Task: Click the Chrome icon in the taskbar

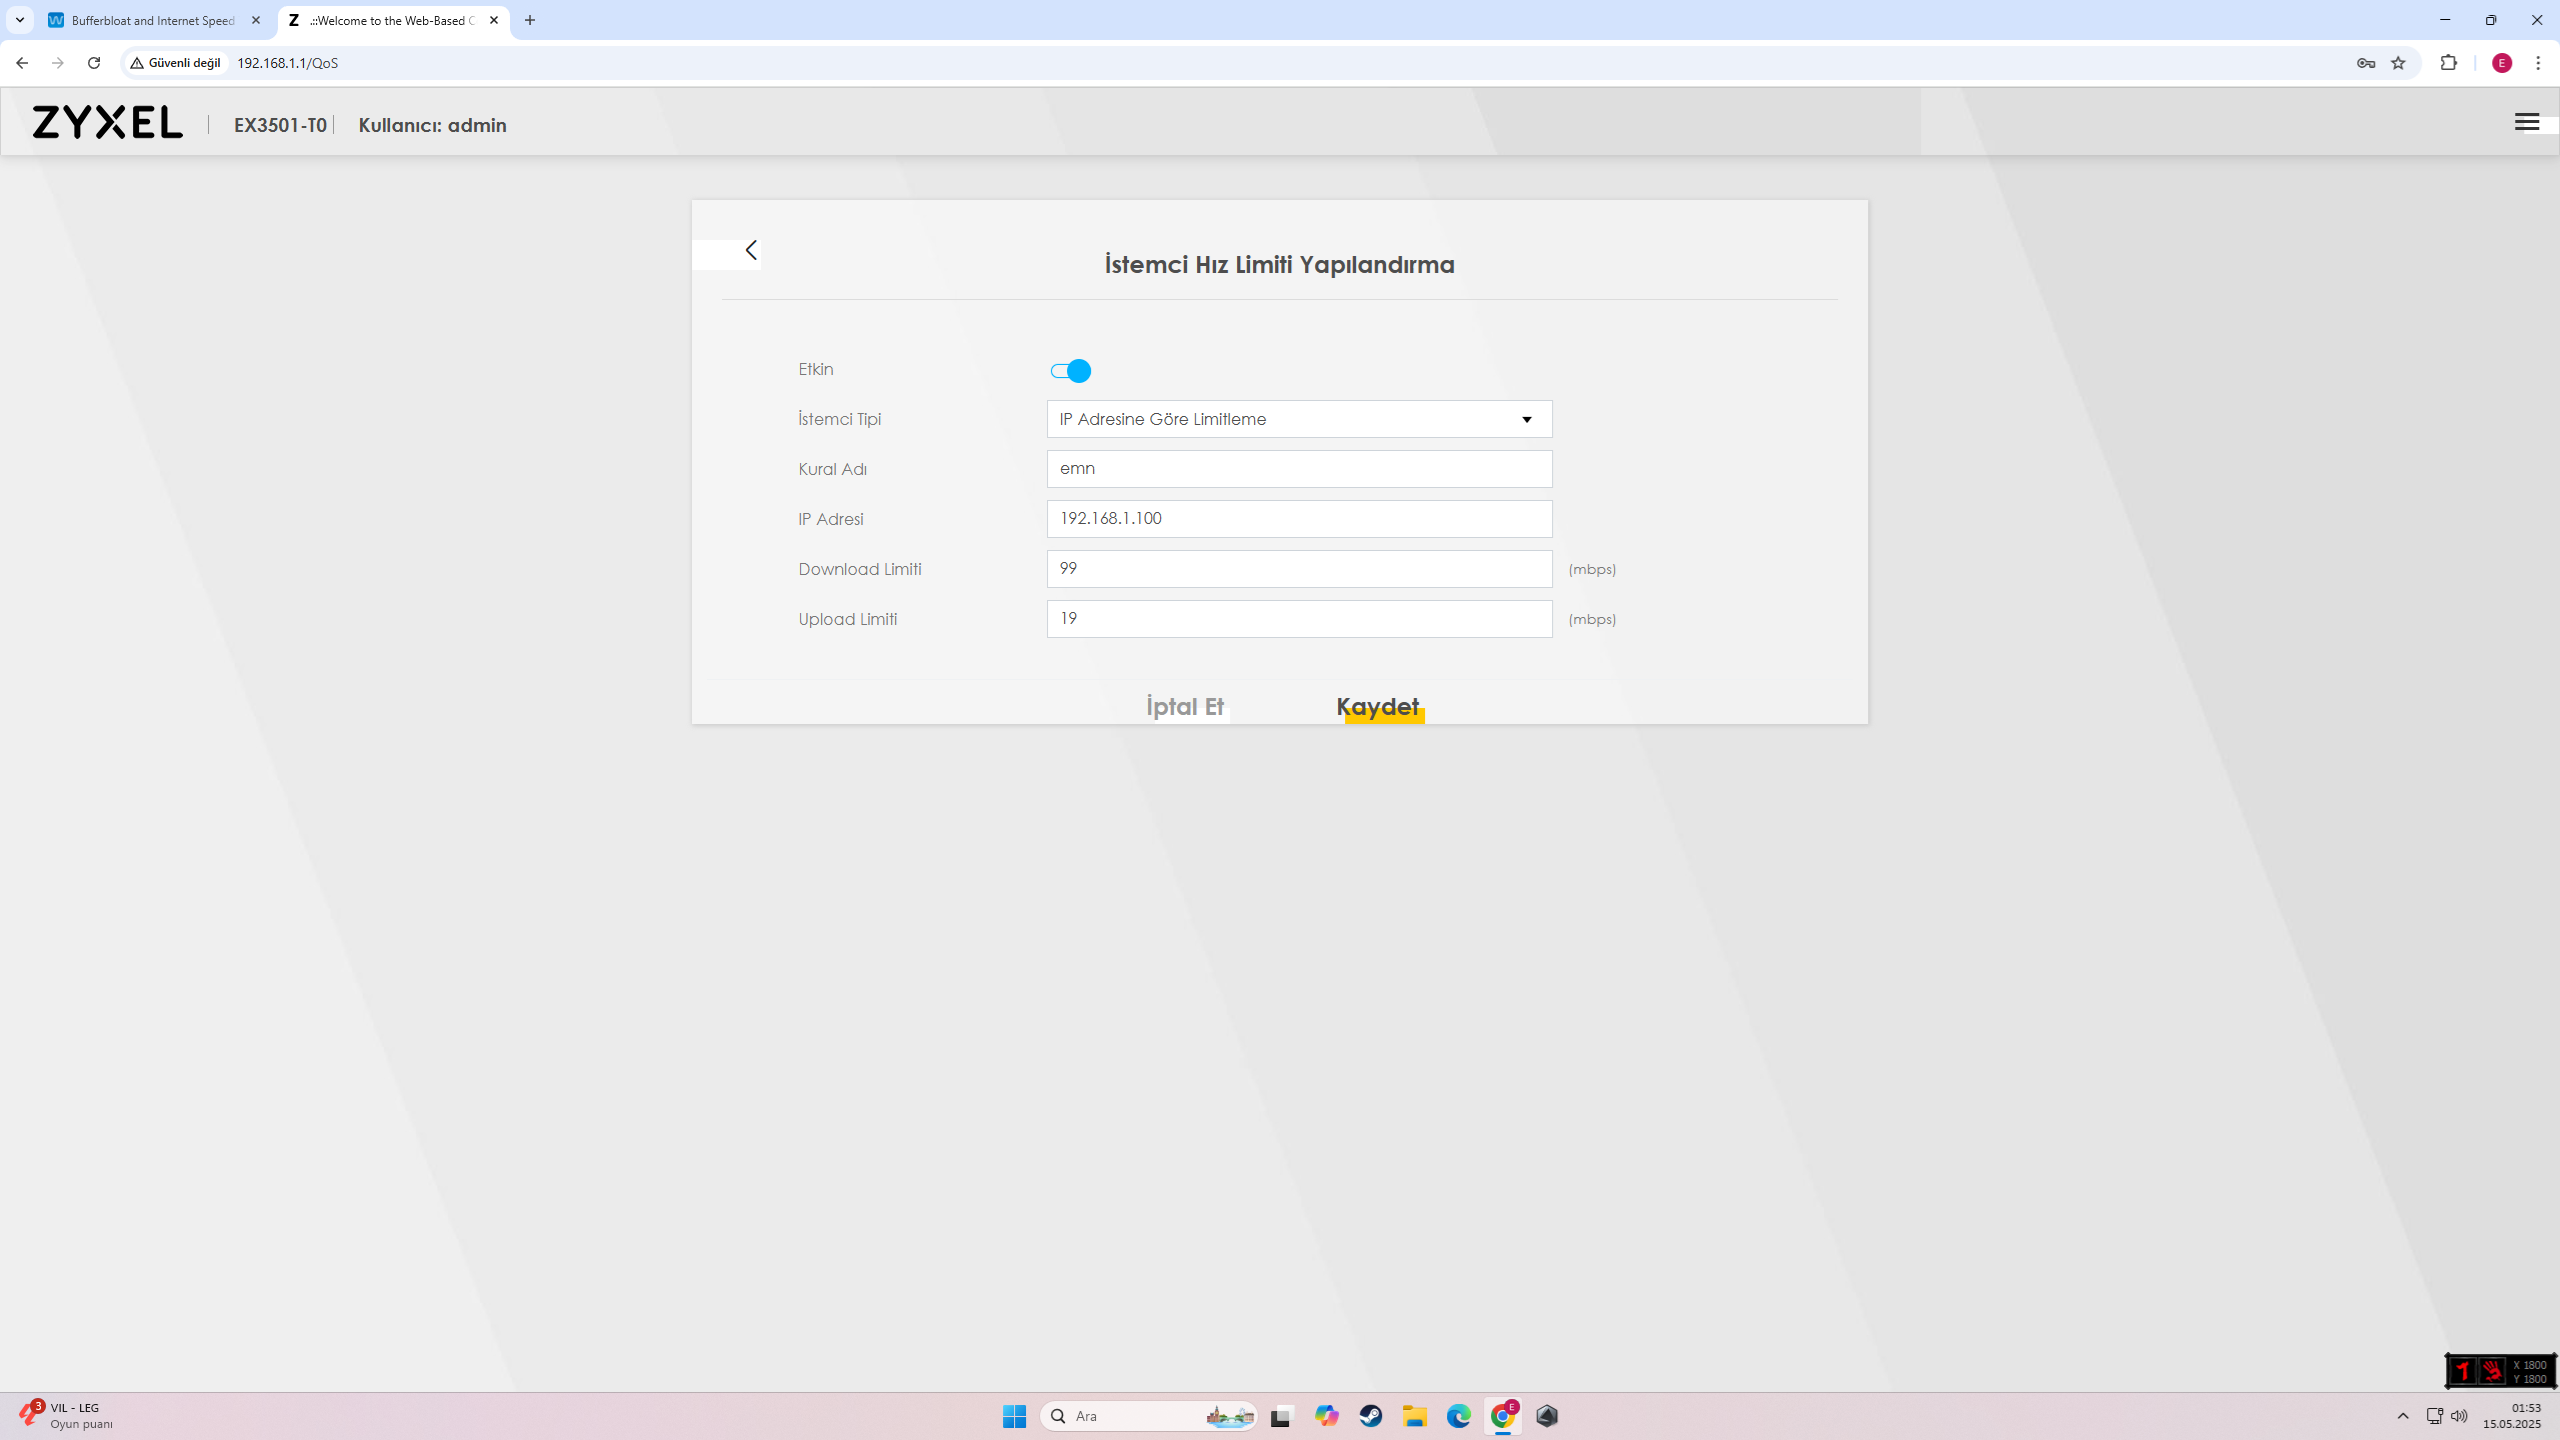Action: (x=1502, y=1416)
